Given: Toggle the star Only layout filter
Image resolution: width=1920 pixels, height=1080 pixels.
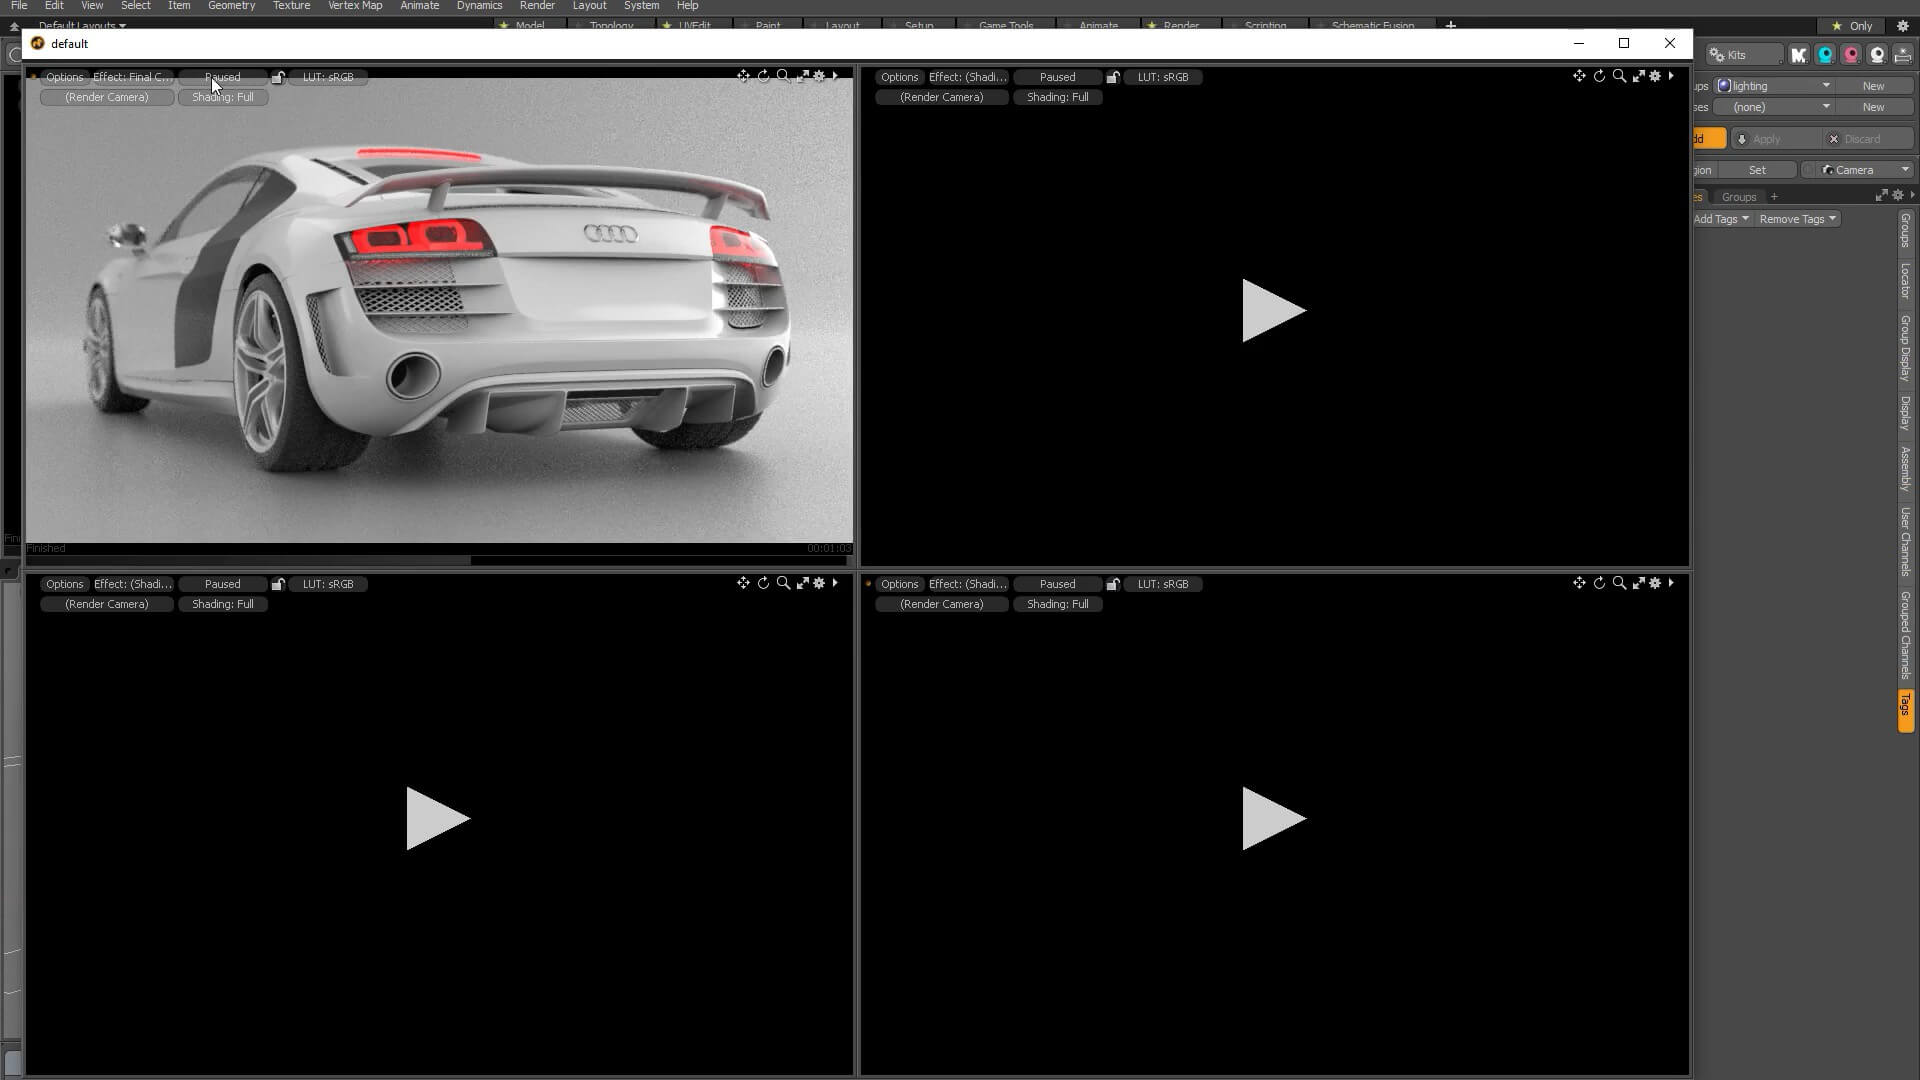Looking at the screenshot, I should 1852,26.
